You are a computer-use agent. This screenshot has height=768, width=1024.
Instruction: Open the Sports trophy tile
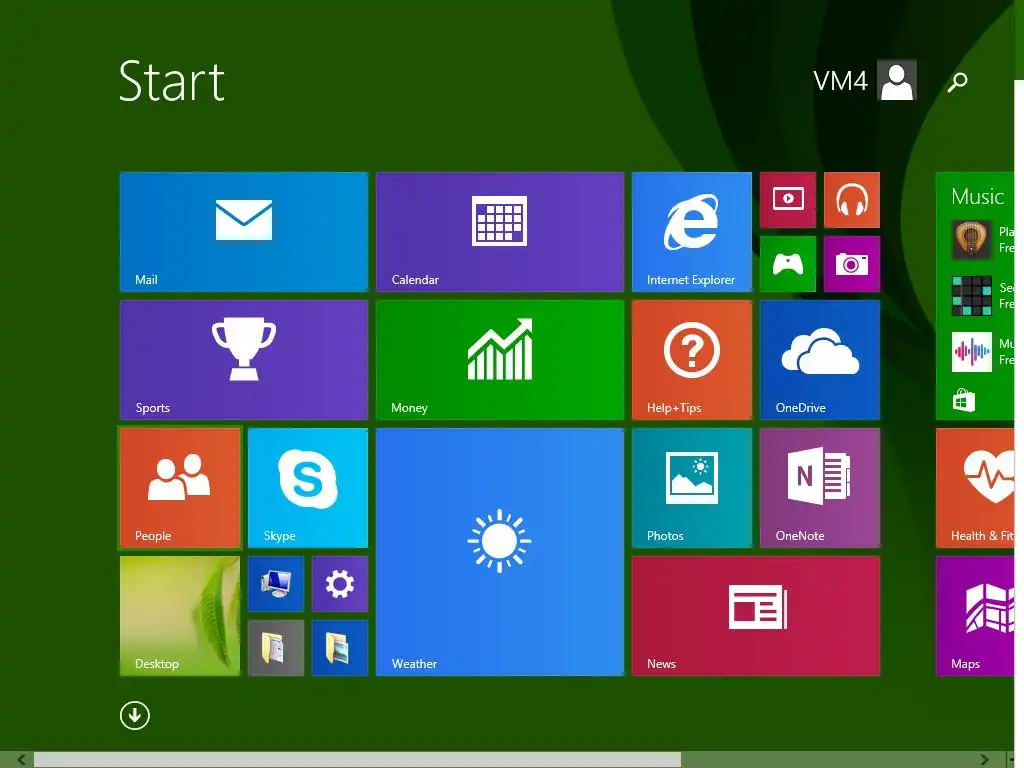[244, 360]
